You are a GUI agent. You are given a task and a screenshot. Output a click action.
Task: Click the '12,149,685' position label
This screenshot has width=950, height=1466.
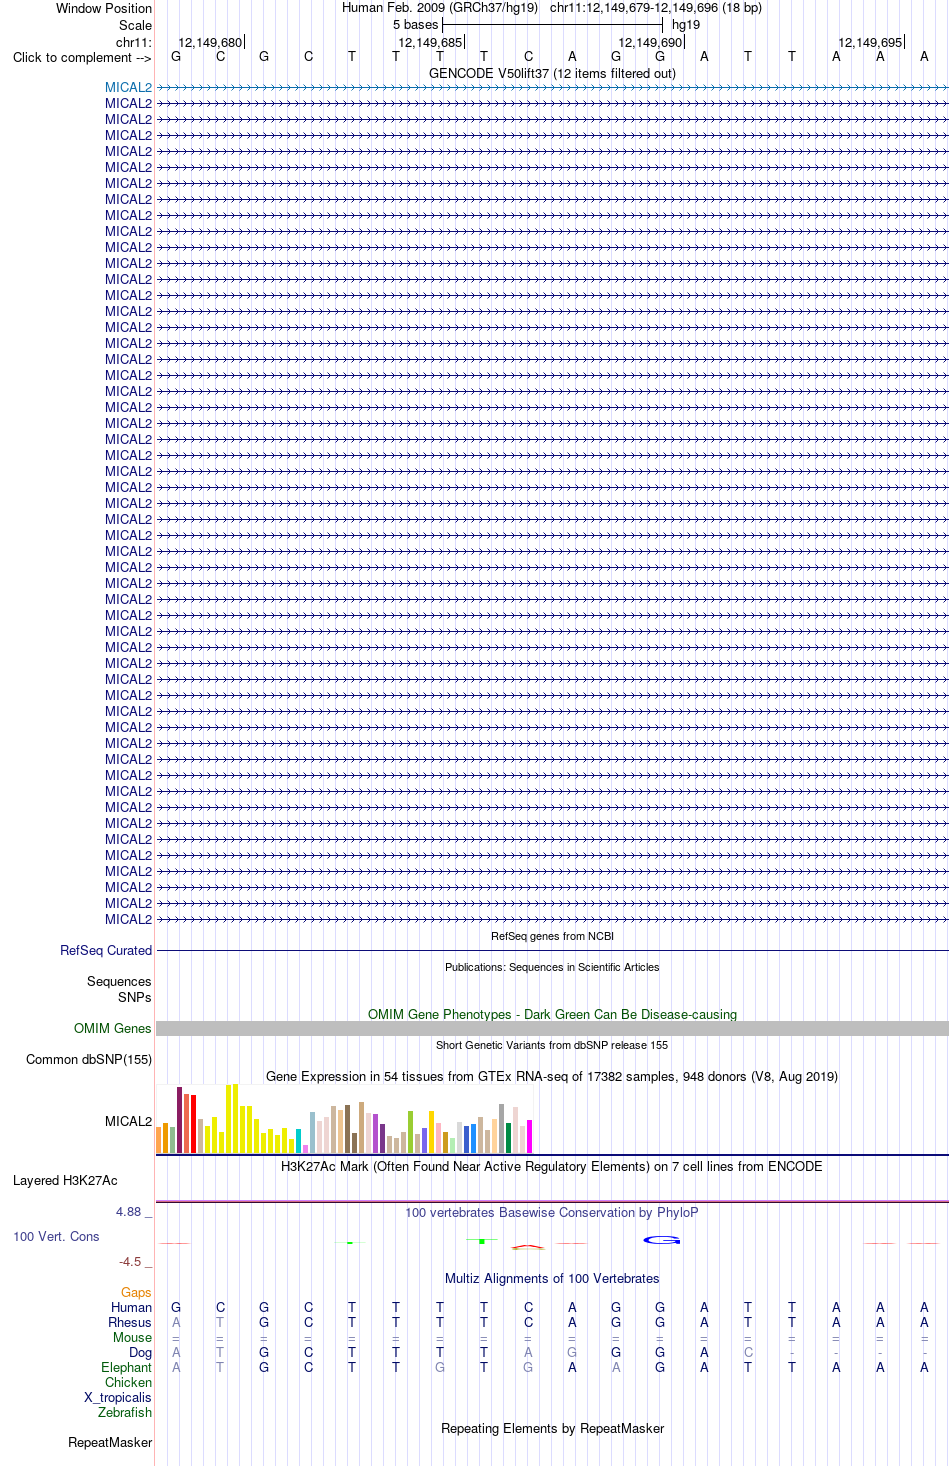coord(430,43)
